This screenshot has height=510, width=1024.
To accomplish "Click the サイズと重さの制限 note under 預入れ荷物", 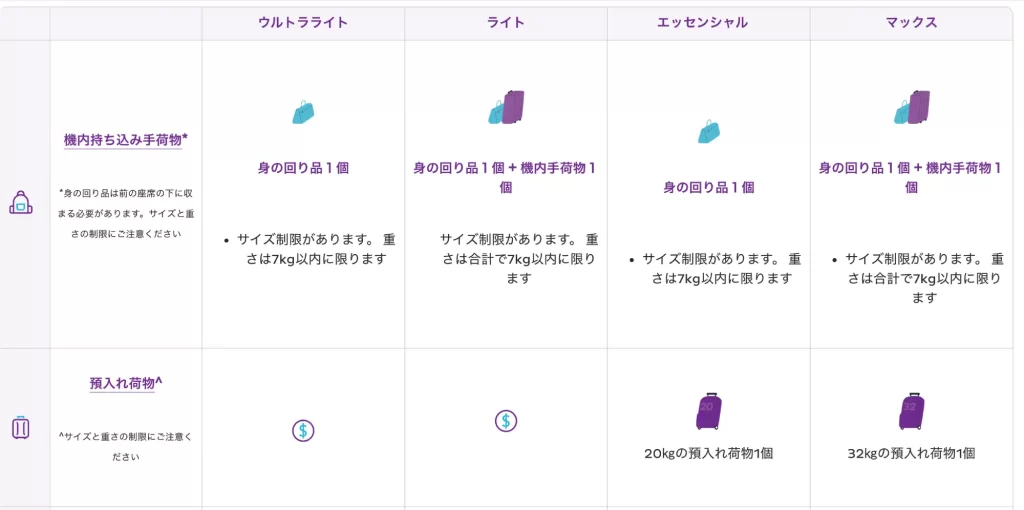I will [125, 446].
